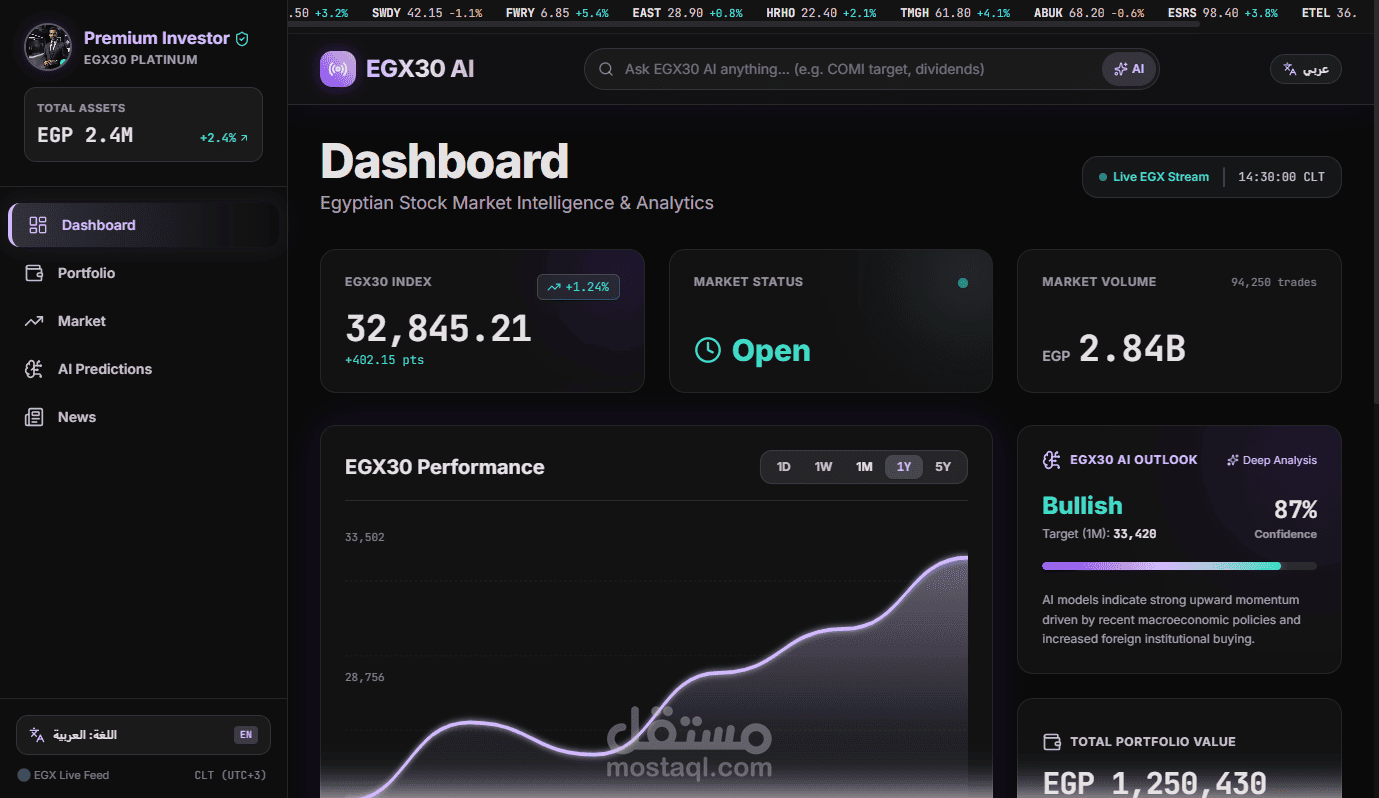Click the Bullish outlook heading
Screen dimensions: 1379x798
(1082, 506)
